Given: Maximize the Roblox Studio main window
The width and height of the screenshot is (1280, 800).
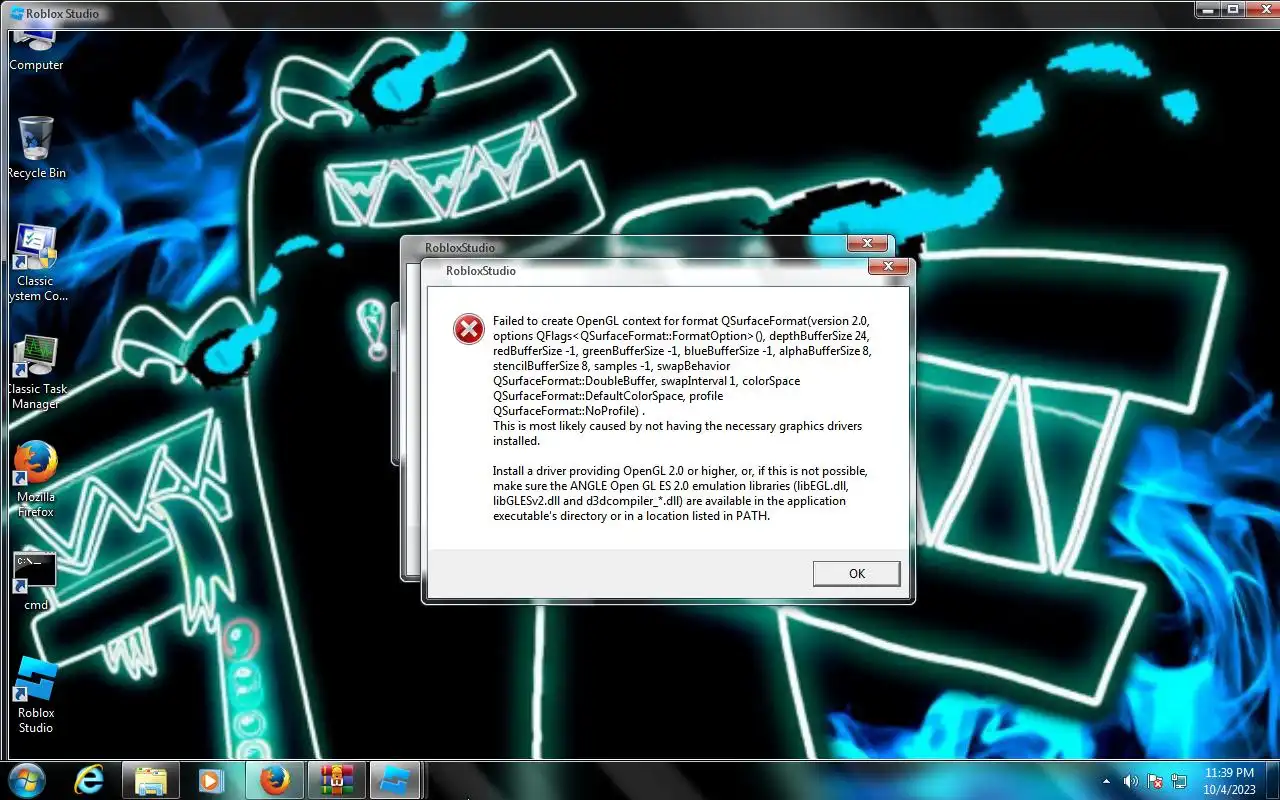Looking at the screenshot, I should pos(1233,9).
